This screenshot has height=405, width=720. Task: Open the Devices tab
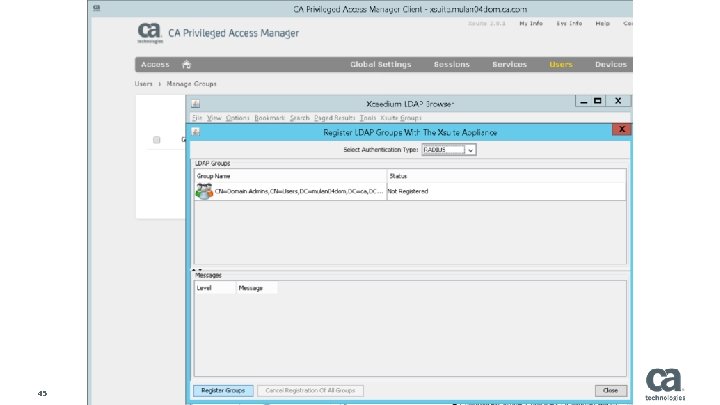(611, 64)
